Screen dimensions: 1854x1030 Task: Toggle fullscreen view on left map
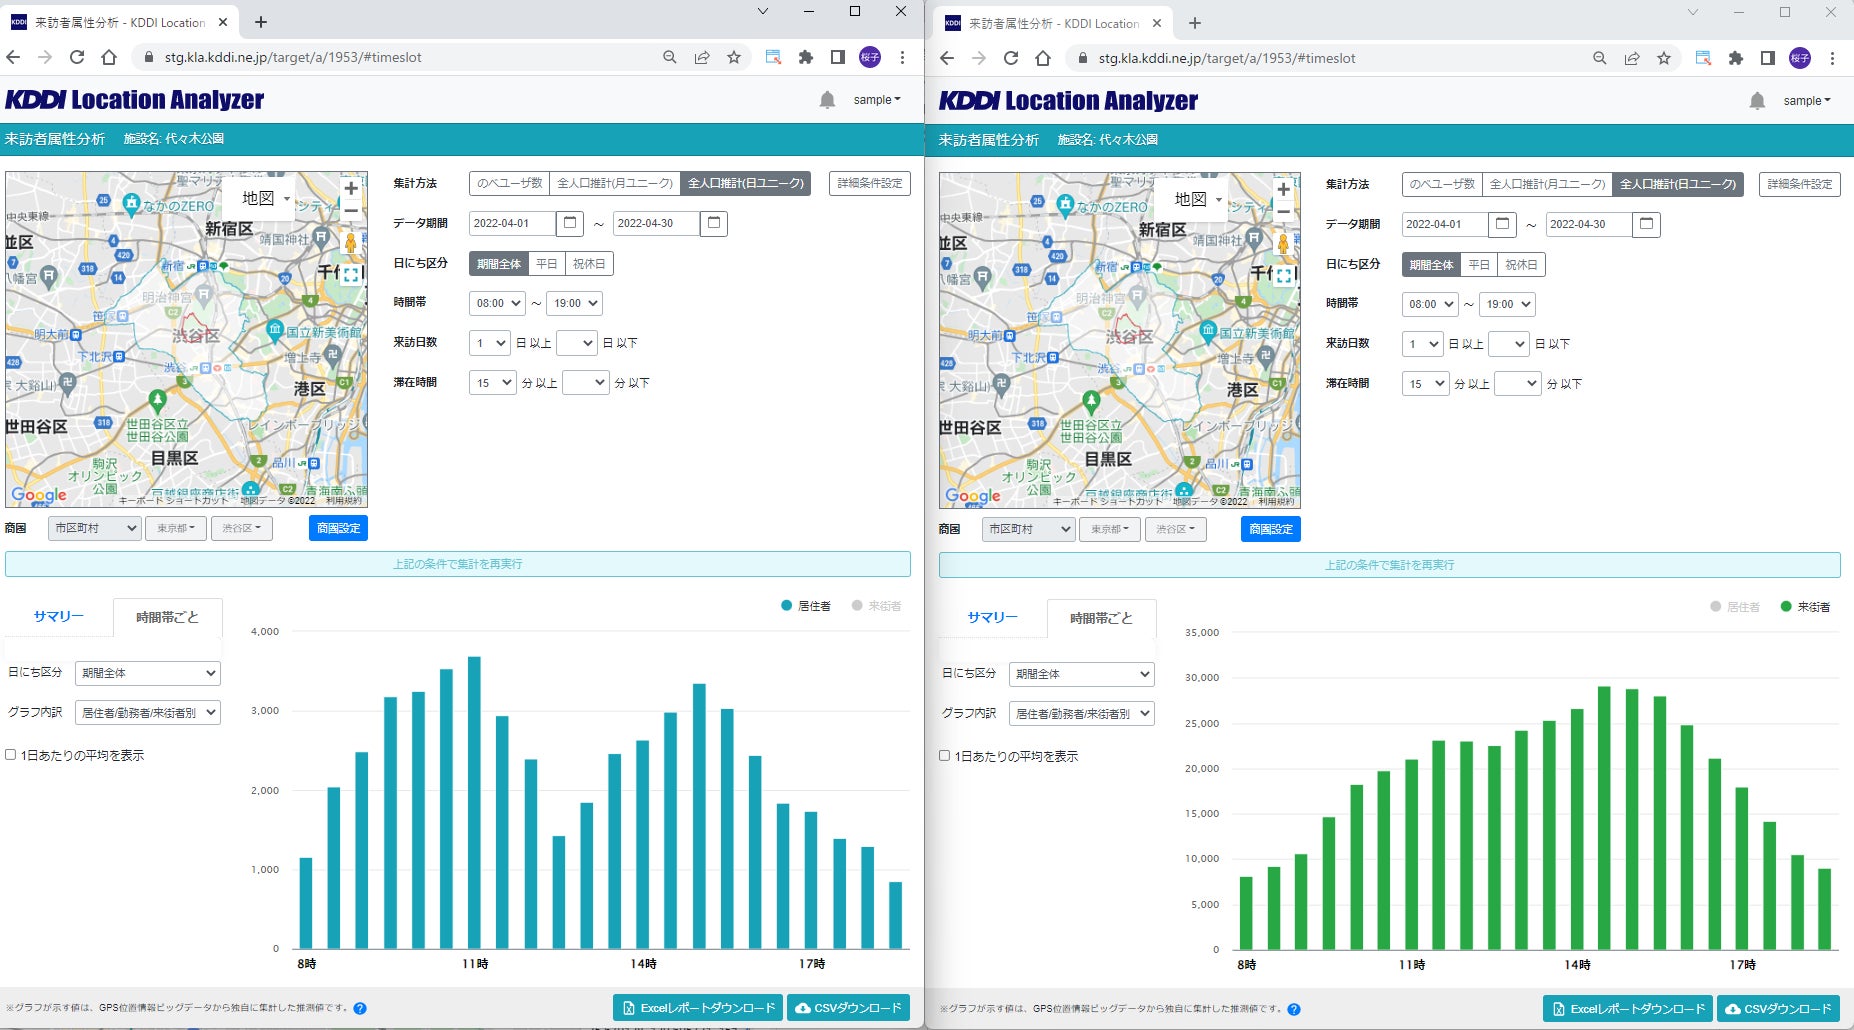tap(350, 273)
